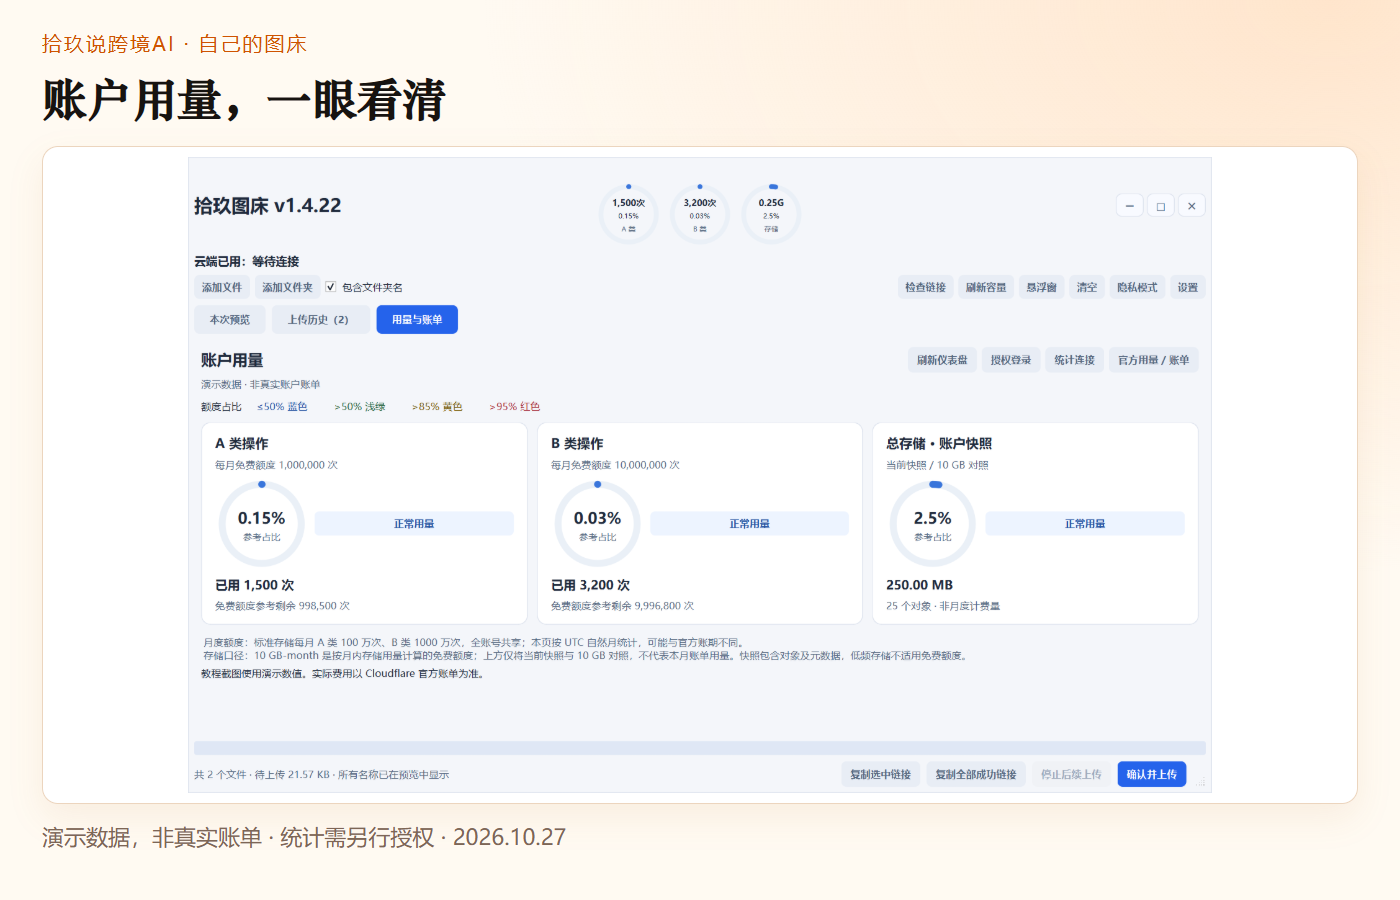Image resolution: width=1400 pixels, height=900 pixels.
Task: Click 正常用量 status in 总存储 card
Action: pos(1085,524)
